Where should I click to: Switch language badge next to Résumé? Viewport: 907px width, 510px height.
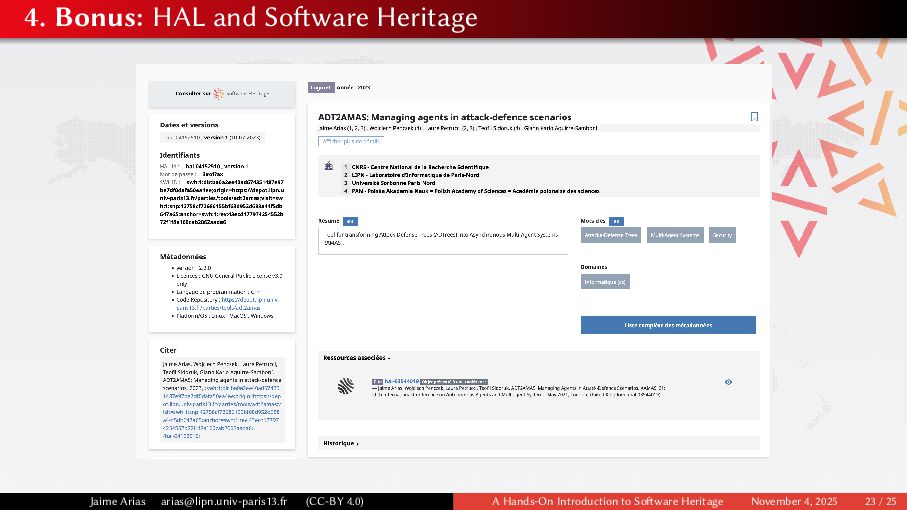[x=349, y=220]
